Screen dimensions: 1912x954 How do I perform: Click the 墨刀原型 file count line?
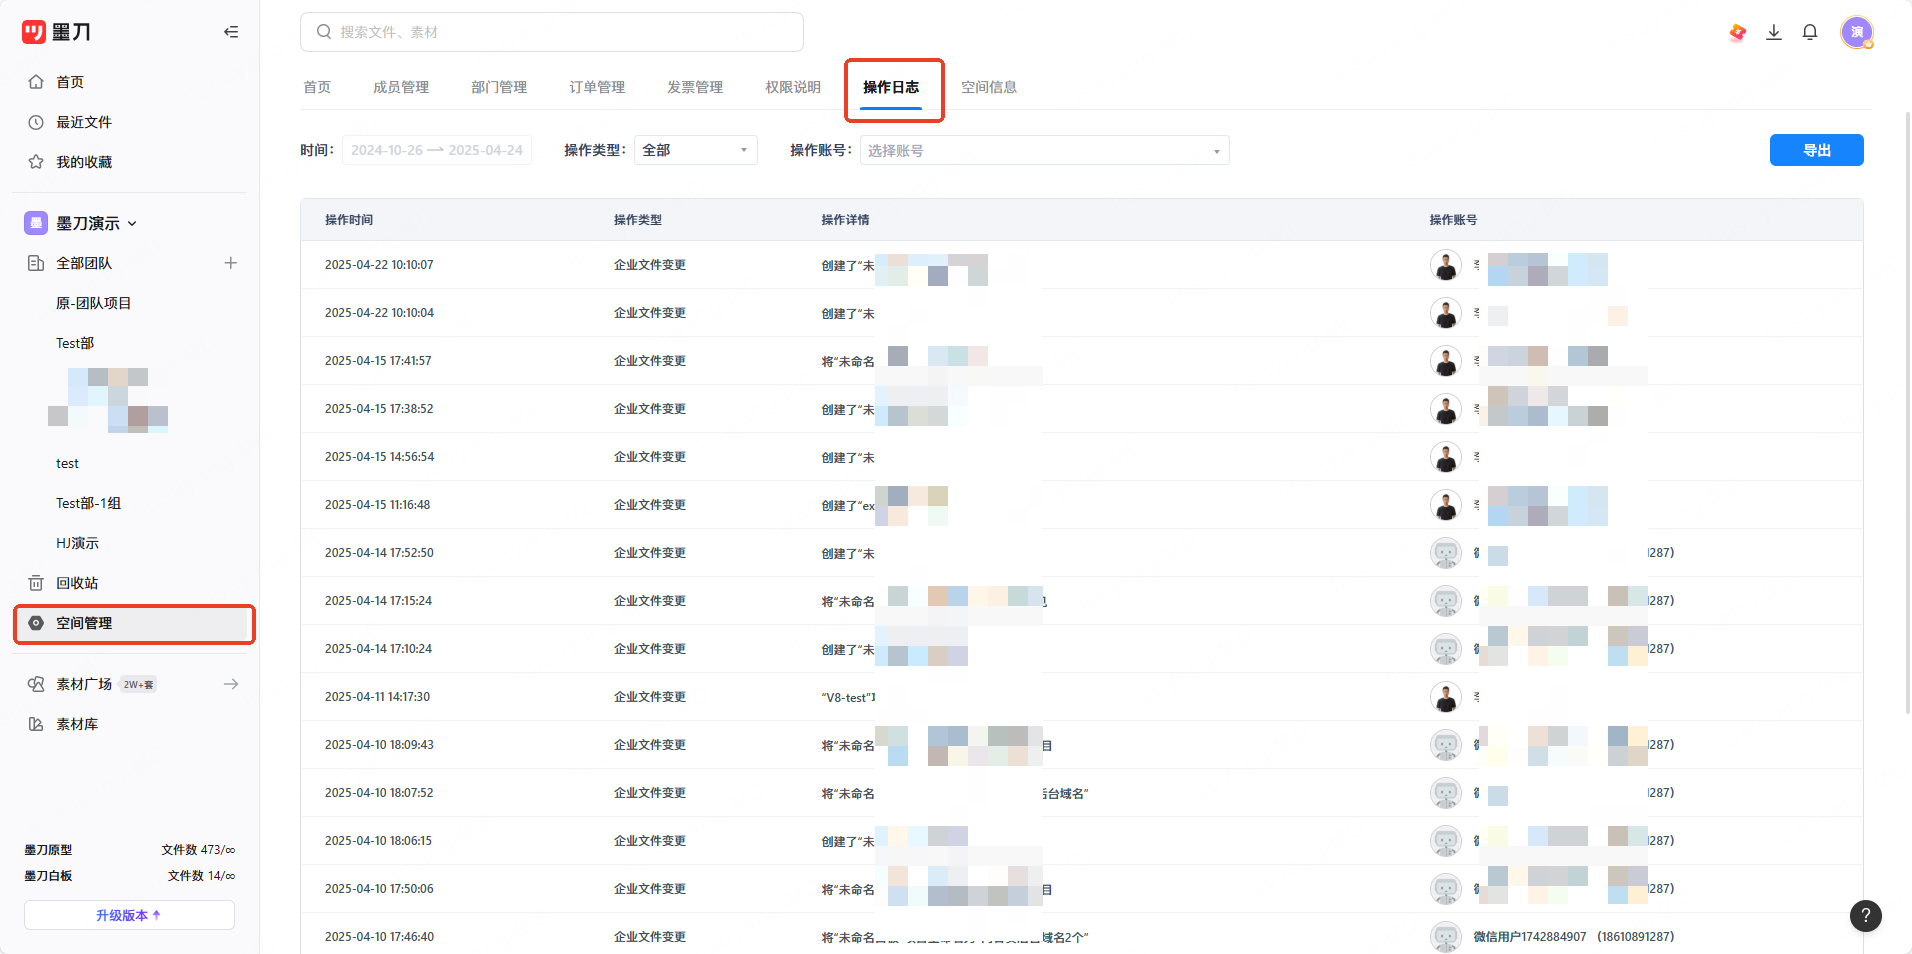[129, 850]
